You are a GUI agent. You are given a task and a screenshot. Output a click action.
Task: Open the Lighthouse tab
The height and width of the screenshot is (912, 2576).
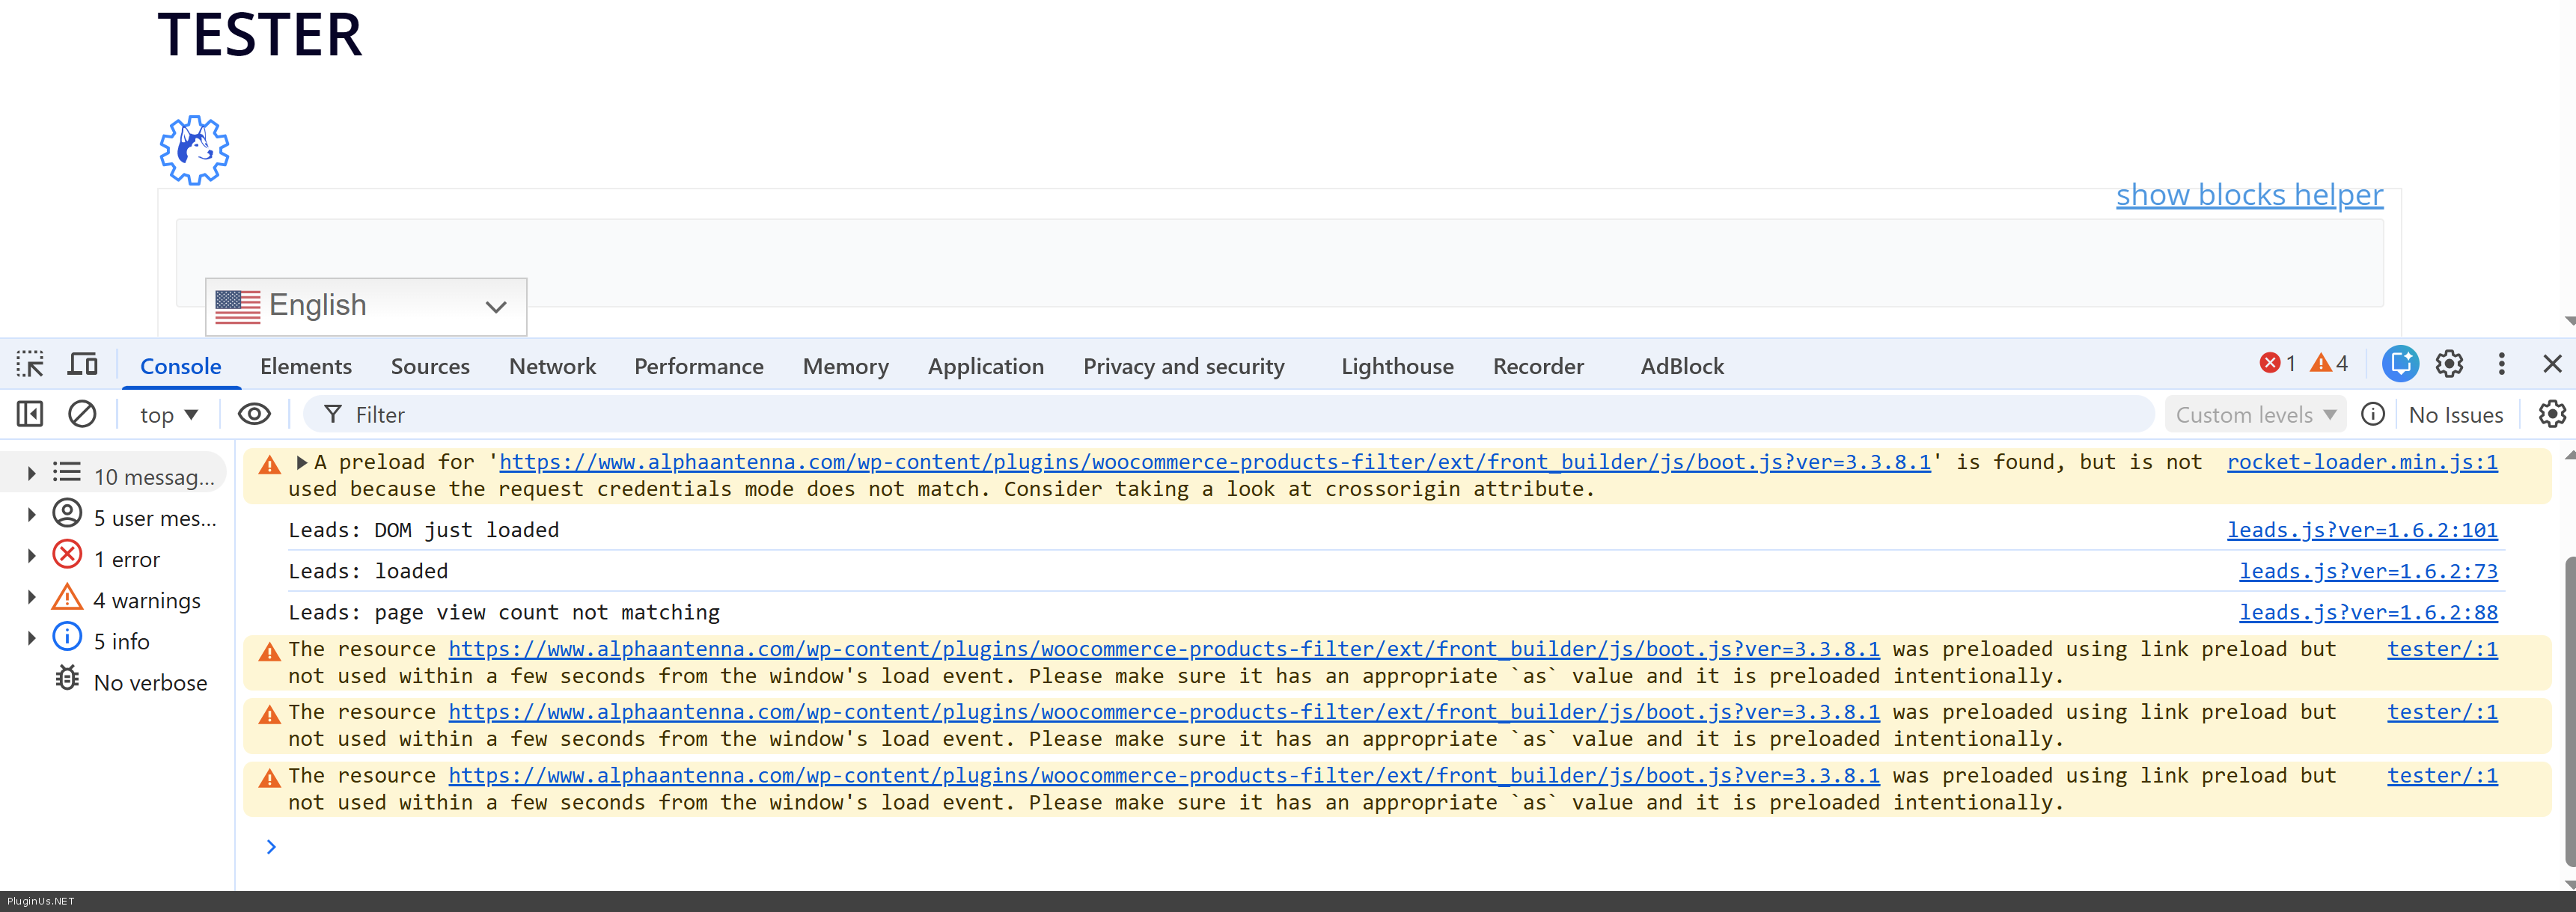click(x=1397, y=366)
